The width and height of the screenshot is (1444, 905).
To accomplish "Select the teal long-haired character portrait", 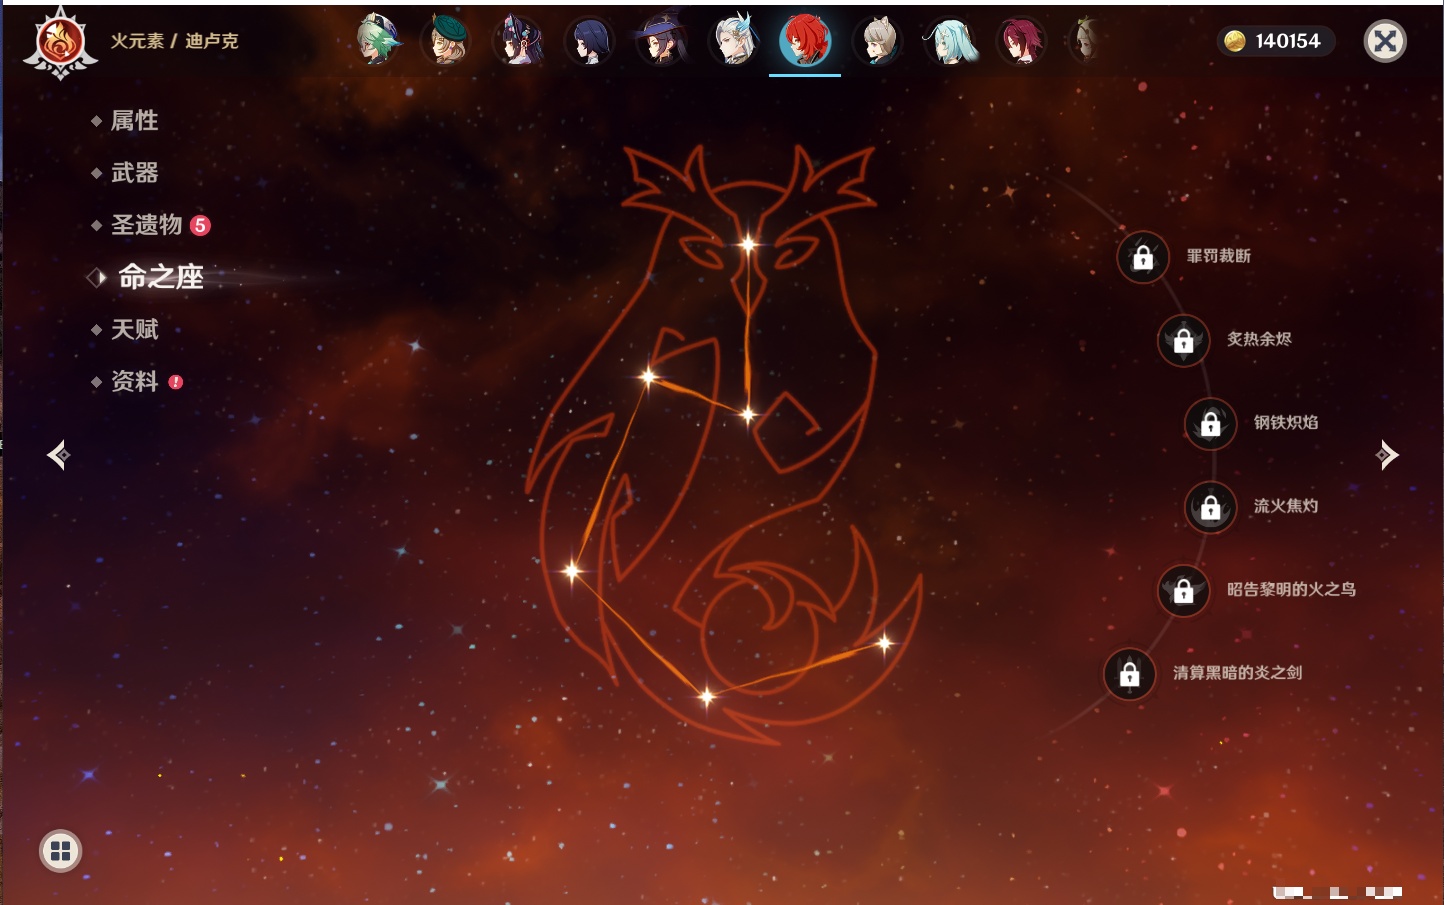I will pos(949,41).
